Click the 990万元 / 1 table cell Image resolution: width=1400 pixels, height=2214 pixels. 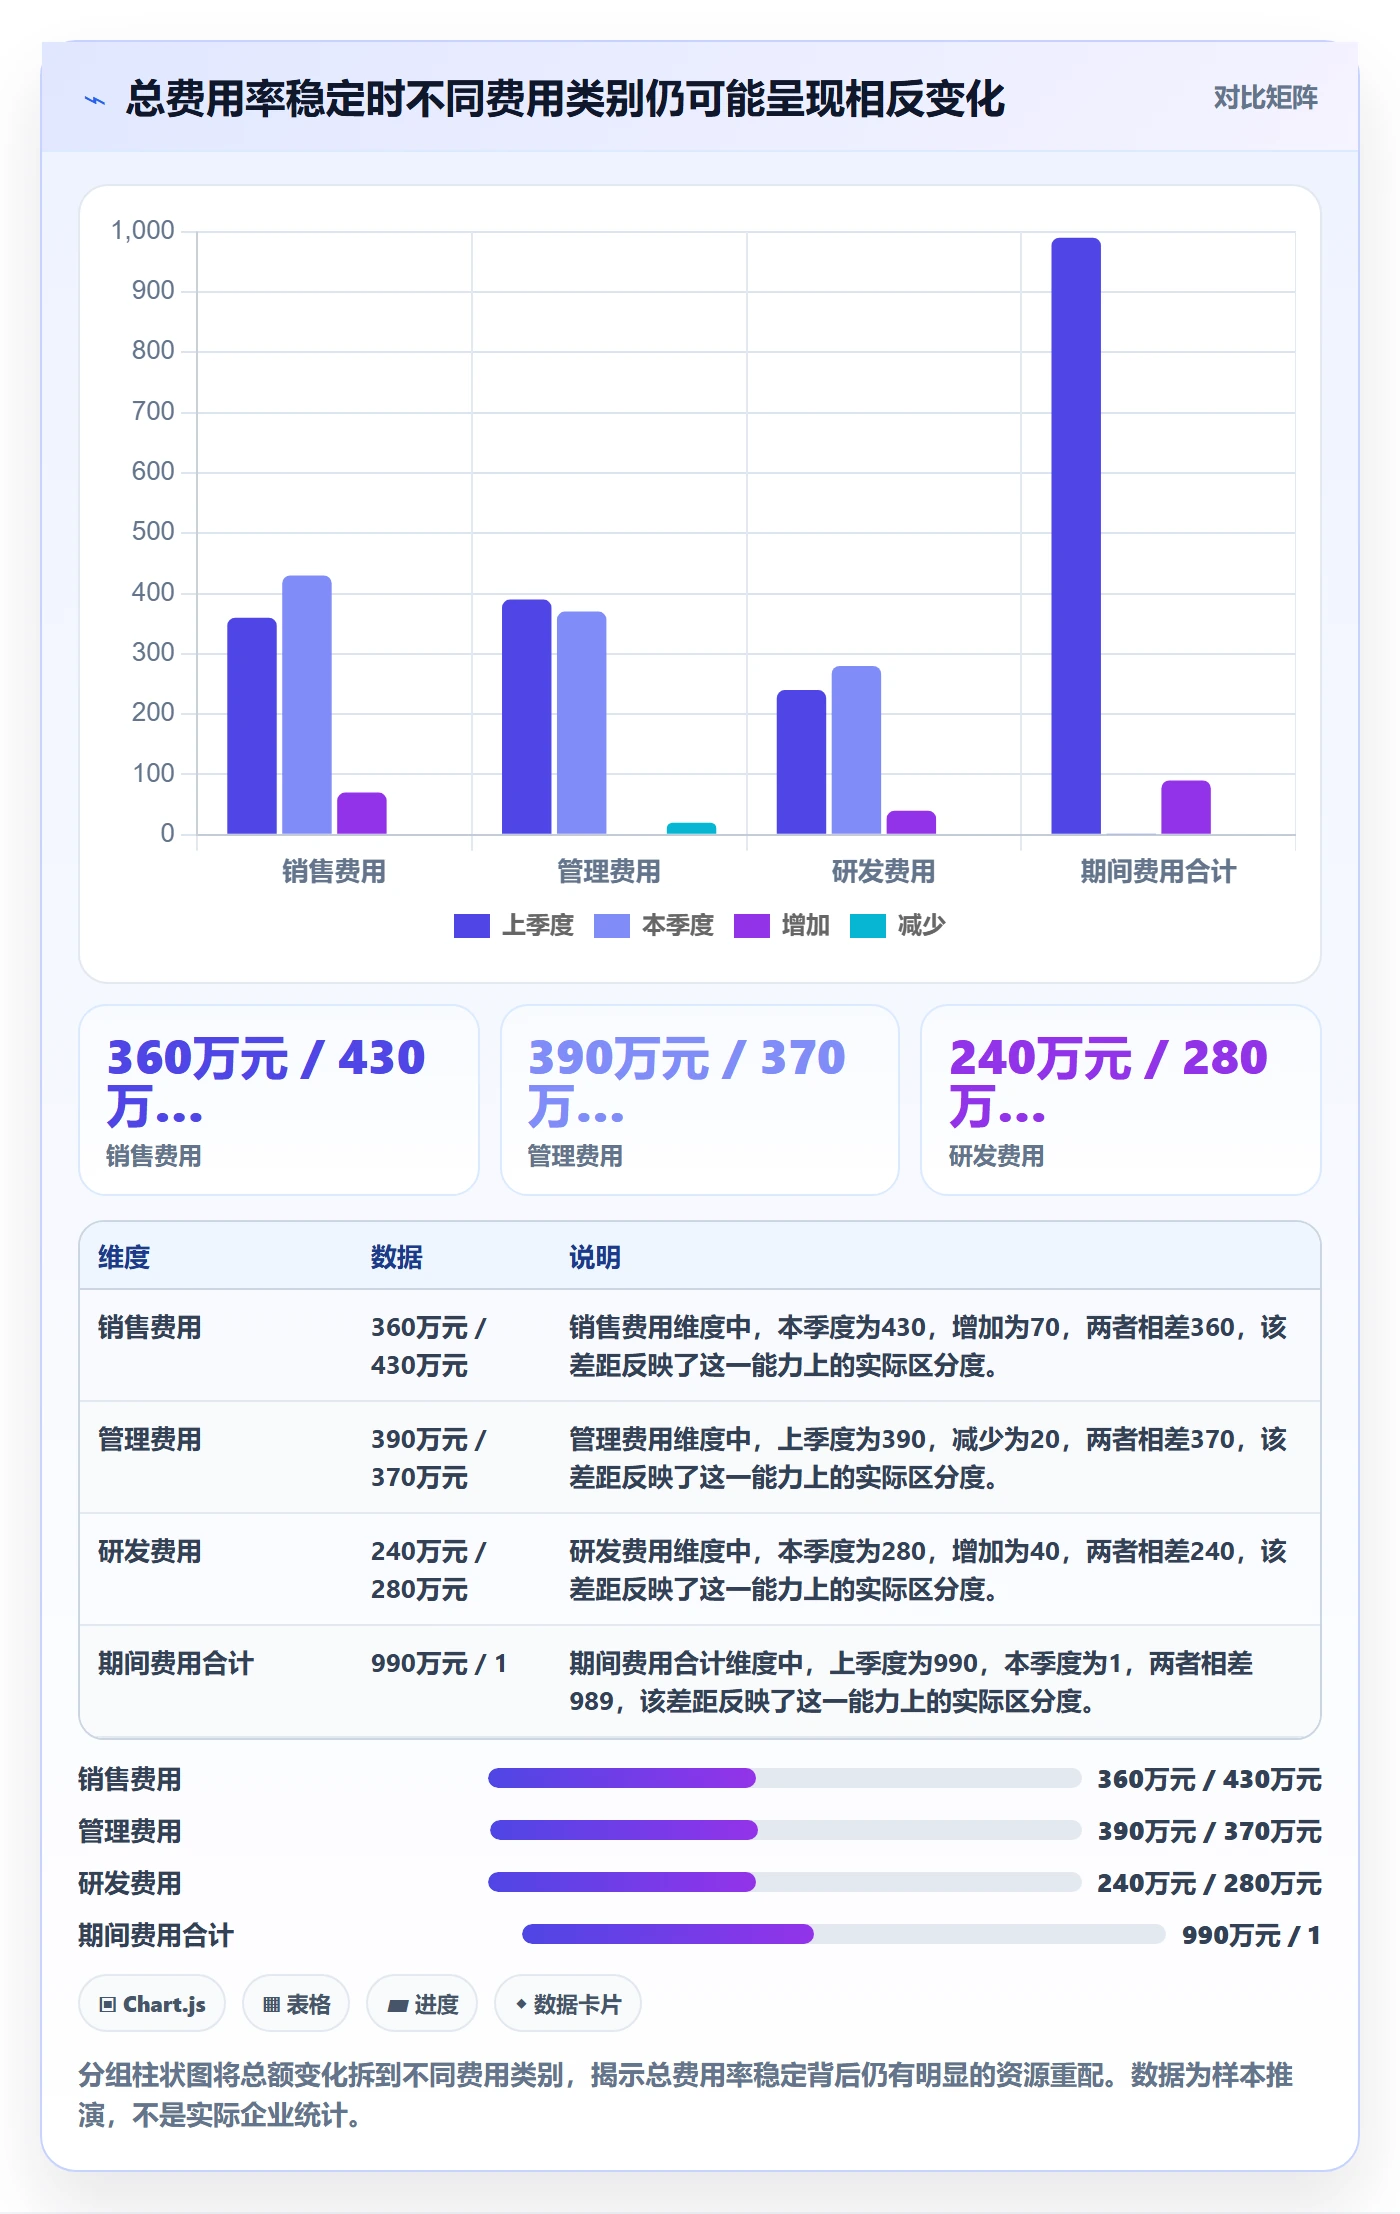point(439,1664)
